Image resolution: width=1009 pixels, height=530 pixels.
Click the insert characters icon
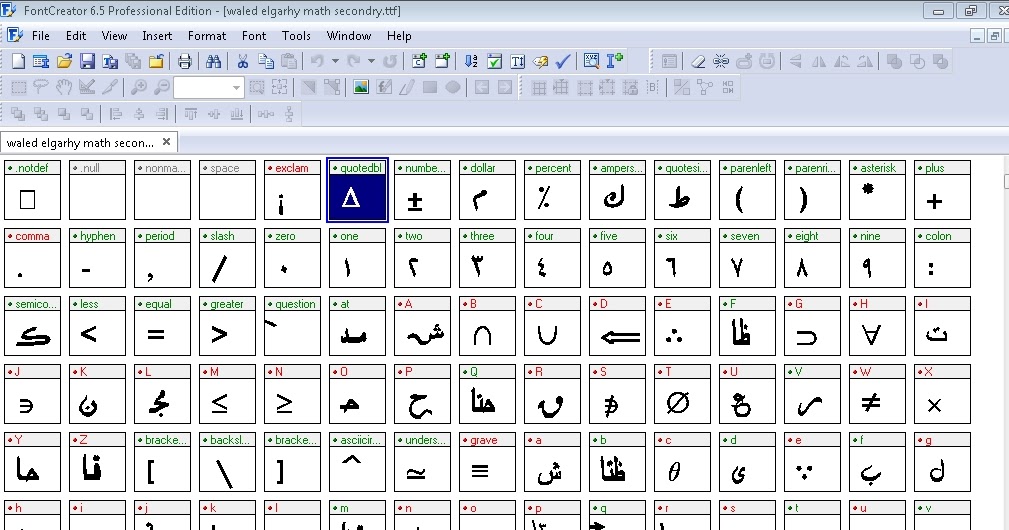(x=419, y=62)
